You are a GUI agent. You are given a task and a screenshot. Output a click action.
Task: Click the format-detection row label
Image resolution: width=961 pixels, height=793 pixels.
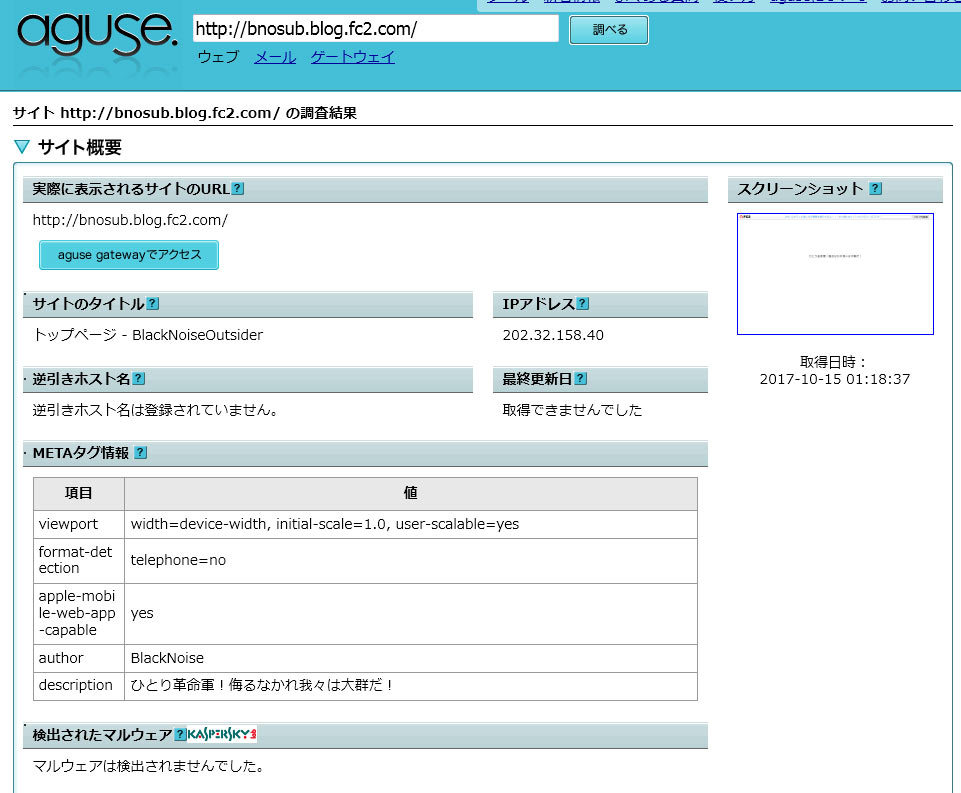coord(75,560)
